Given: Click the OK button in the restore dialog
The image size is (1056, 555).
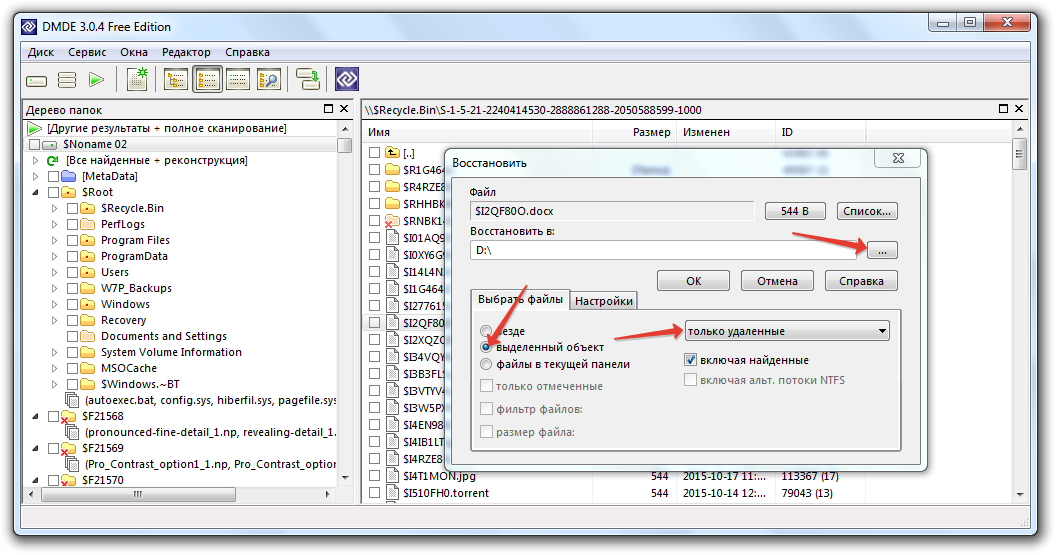Looking at the screenshot, I should (x=693, y=281).
